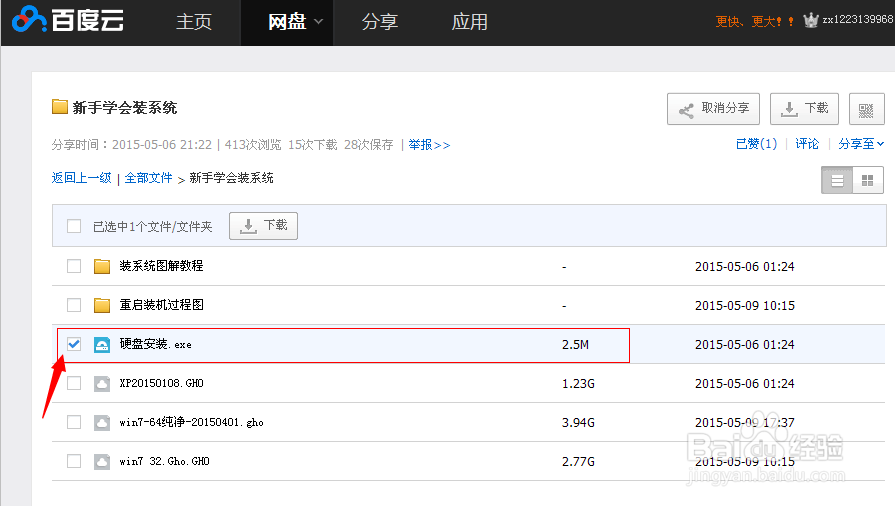Click the 取消分享 button
Image resolution: width=895 pixels, height=506 pixels.
pyautogui.click(x=713, y=109)
